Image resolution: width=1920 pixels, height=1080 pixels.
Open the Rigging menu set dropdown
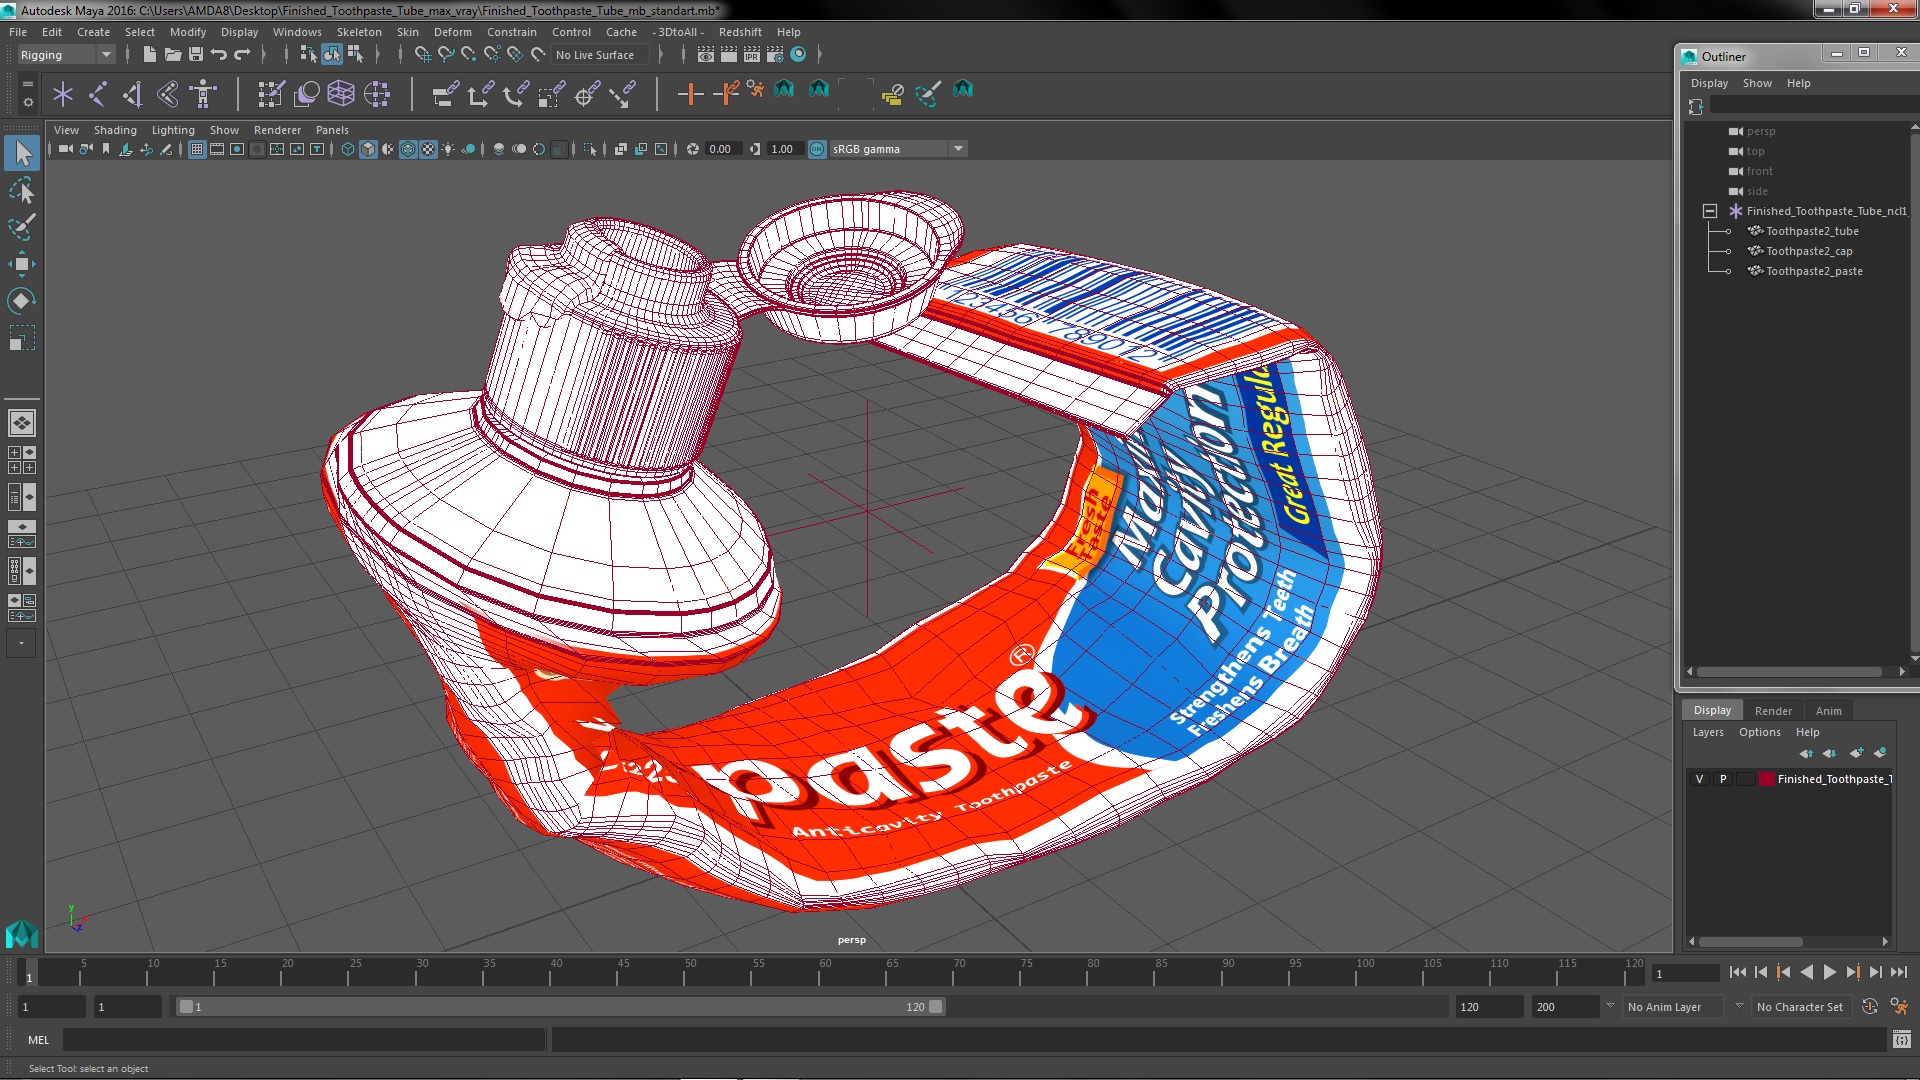[x=66, y=55]
